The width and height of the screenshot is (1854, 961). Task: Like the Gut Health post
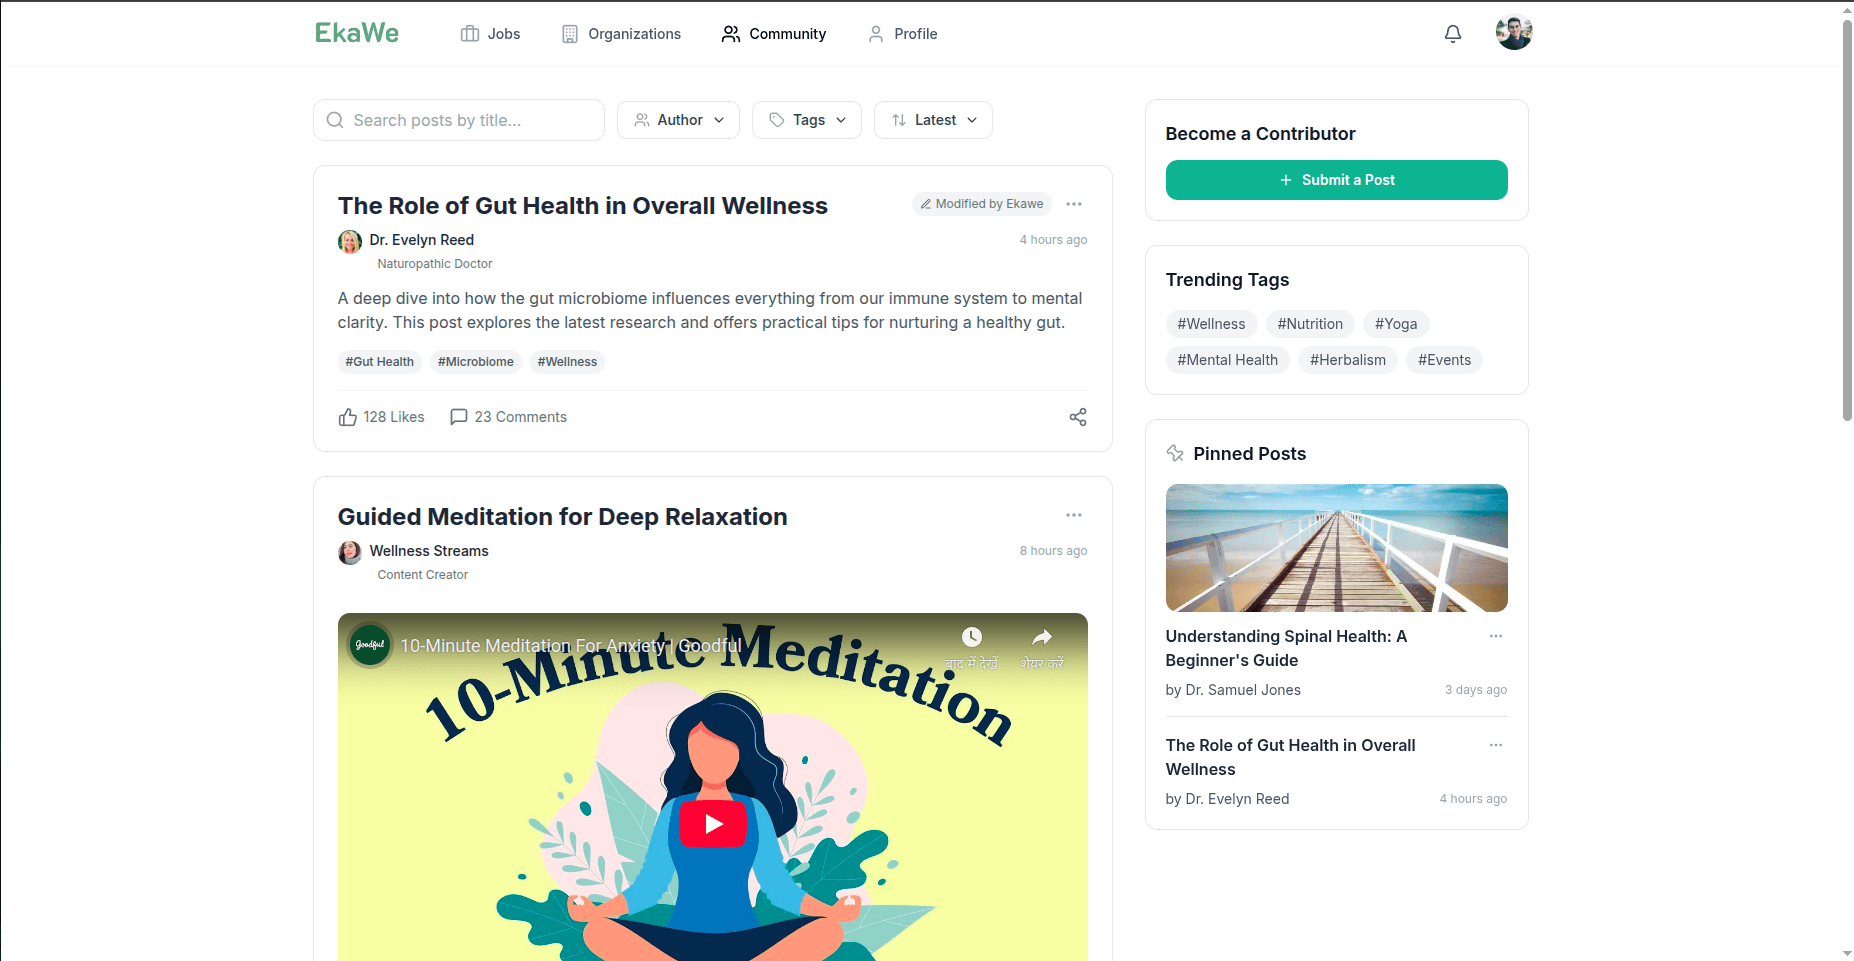click(x=381, y=417)
